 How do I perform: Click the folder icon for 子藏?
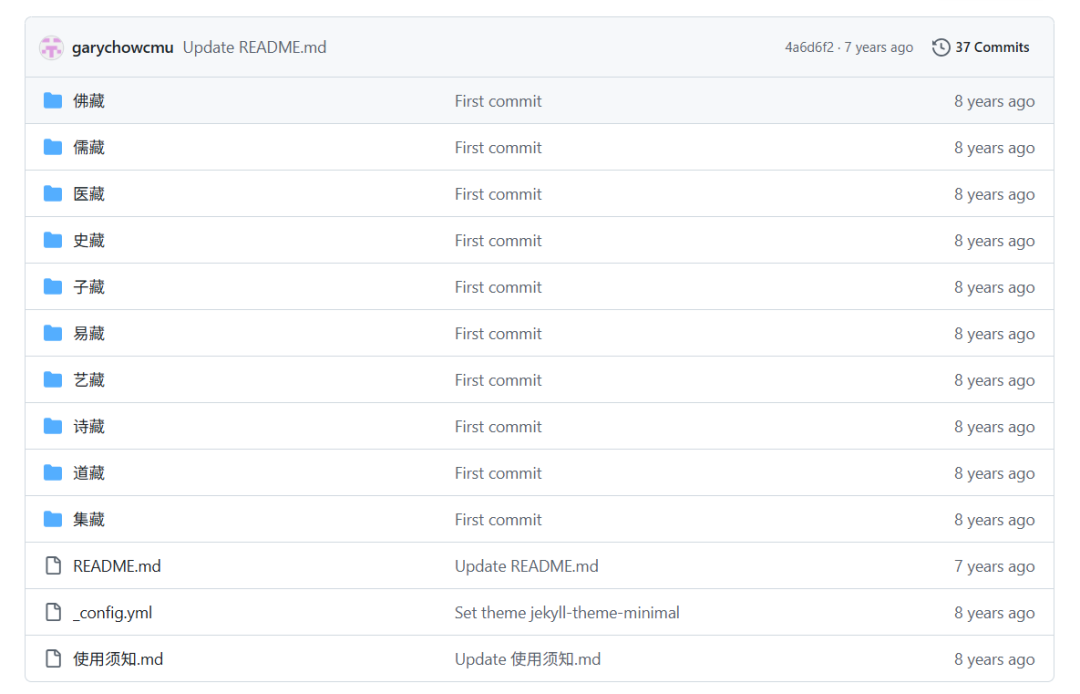click(53, 286)
